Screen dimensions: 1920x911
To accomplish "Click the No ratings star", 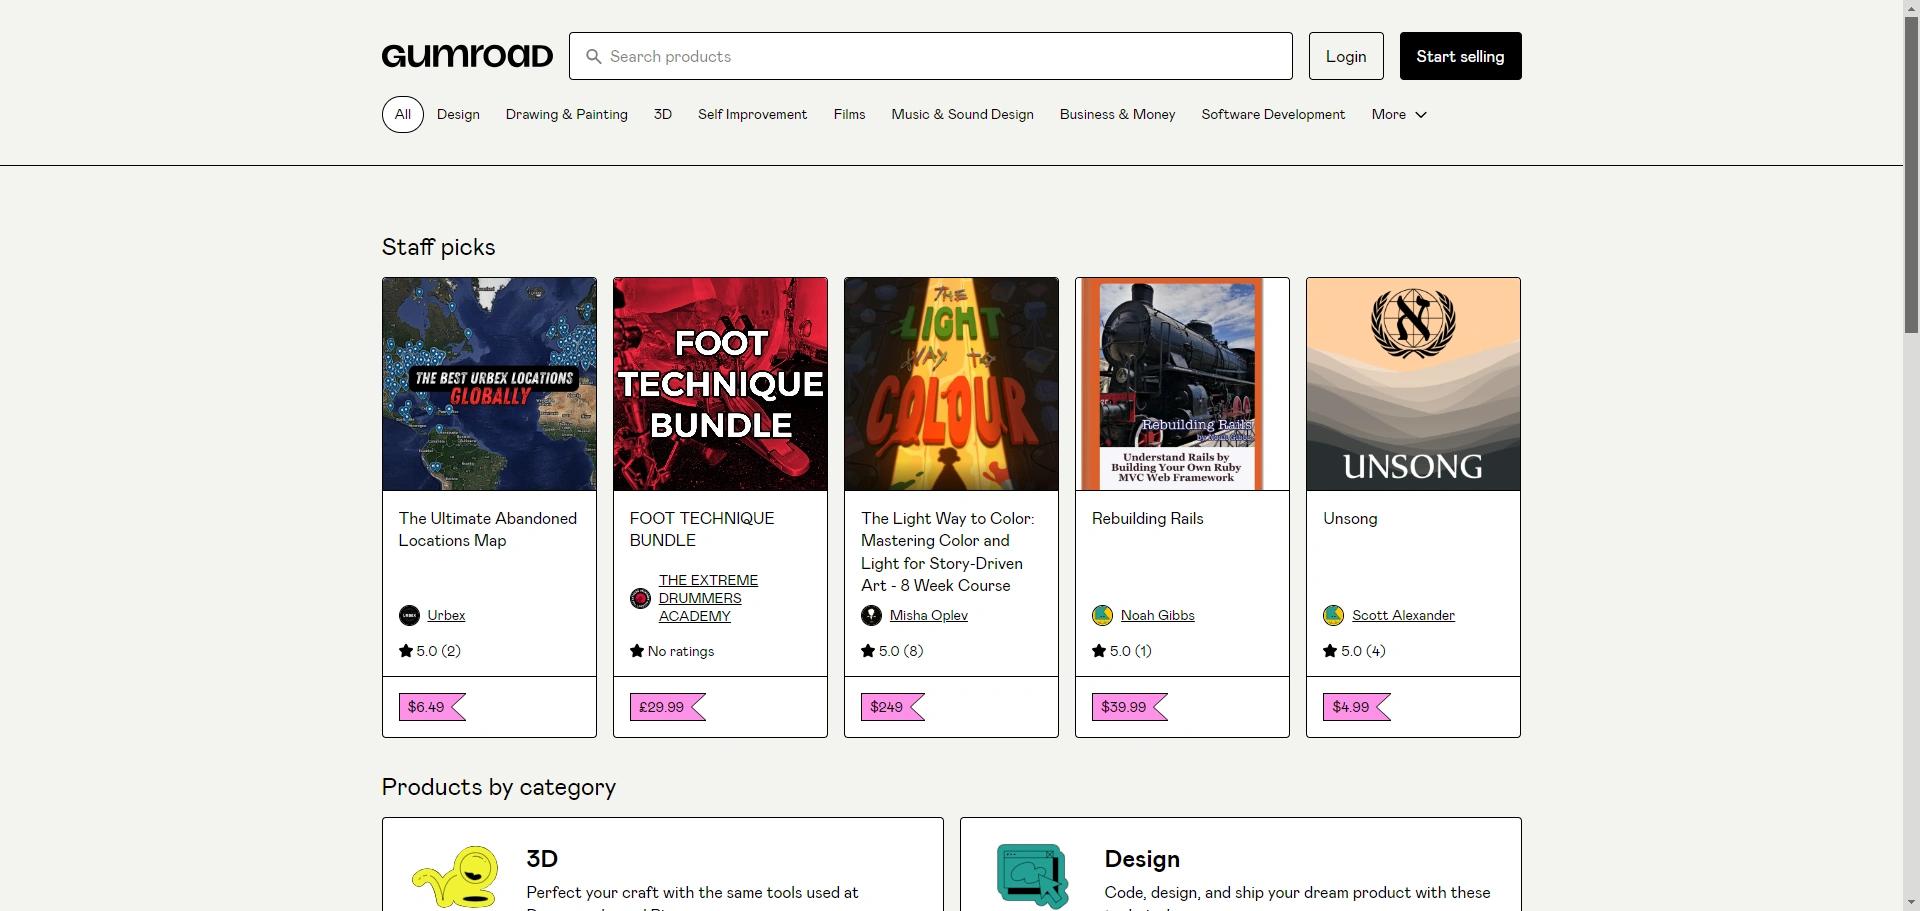I will pos(637,651).
